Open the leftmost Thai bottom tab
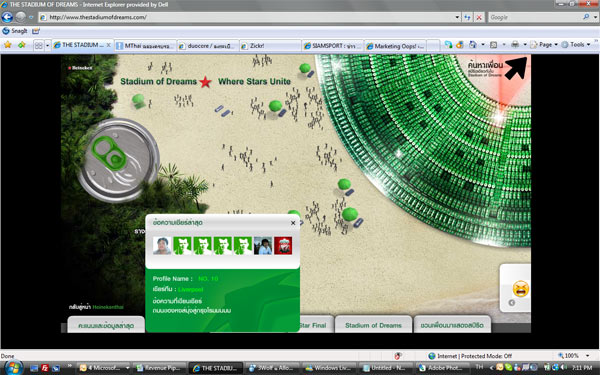This screenshot has height=375, width=600. point(106,325)
